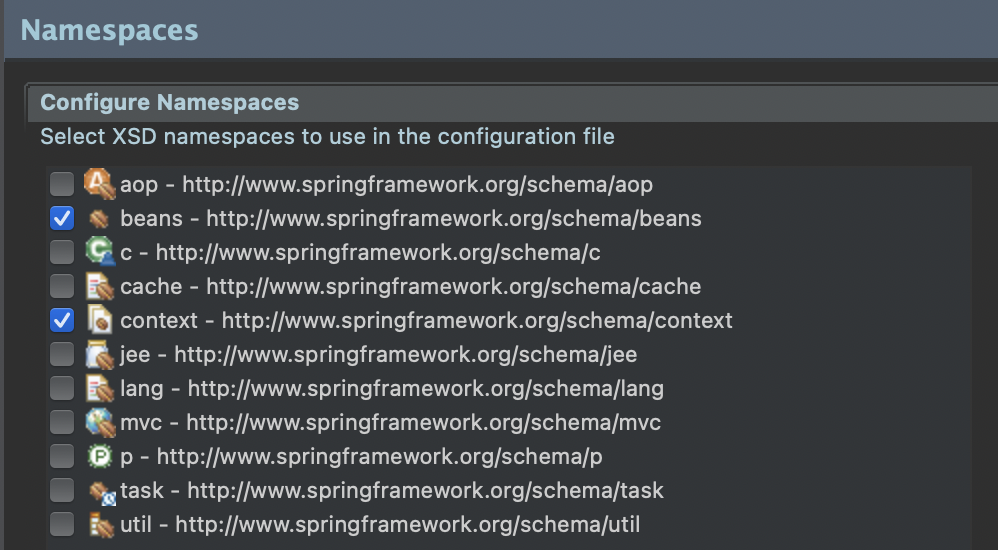The height and width of the screenshot is (550, 998).
Task: Tick the lang namespace checkbox
Action: pos(62,388)
